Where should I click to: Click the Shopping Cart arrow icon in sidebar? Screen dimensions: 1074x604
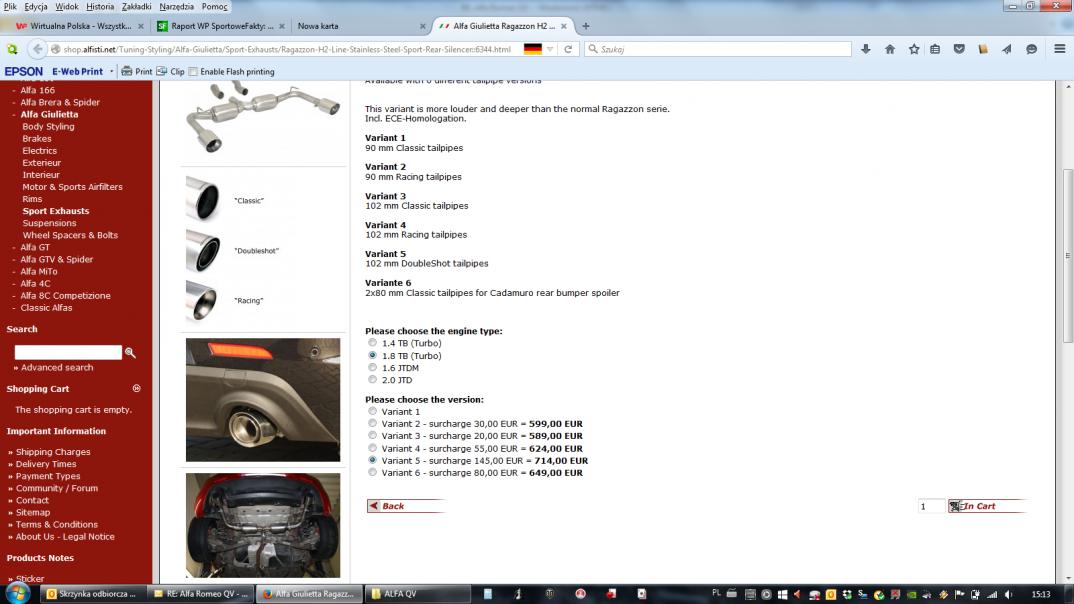136,388
